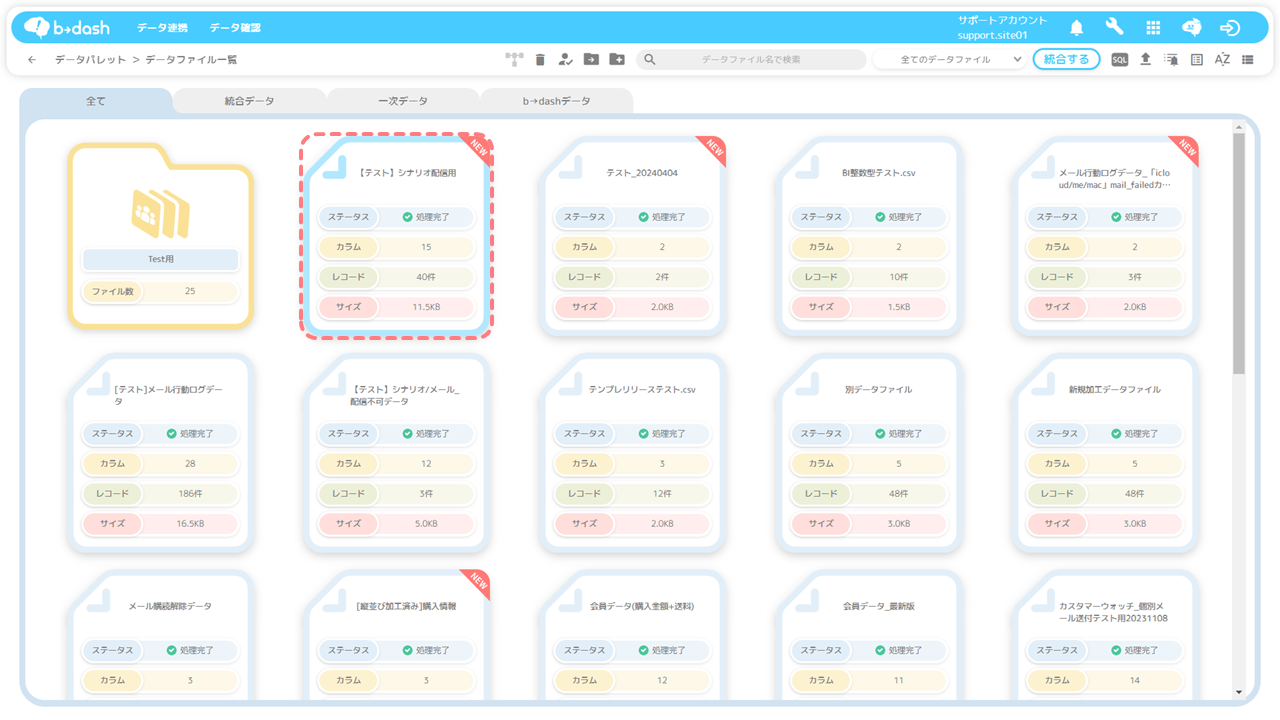Focus the データファイル名で検索 field
Screen dimensions: 1280x720
[751, 60]
